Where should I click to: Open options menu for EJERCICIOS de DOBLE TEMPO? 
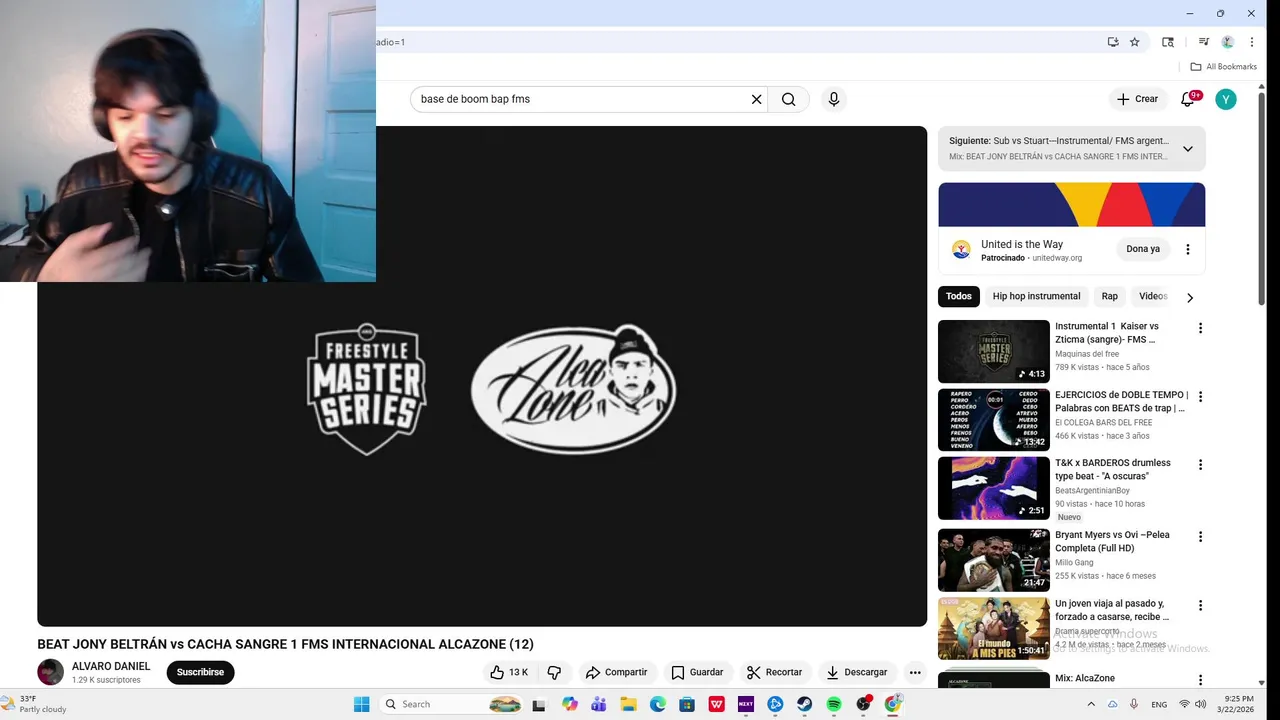click(x=1200, y=397)
